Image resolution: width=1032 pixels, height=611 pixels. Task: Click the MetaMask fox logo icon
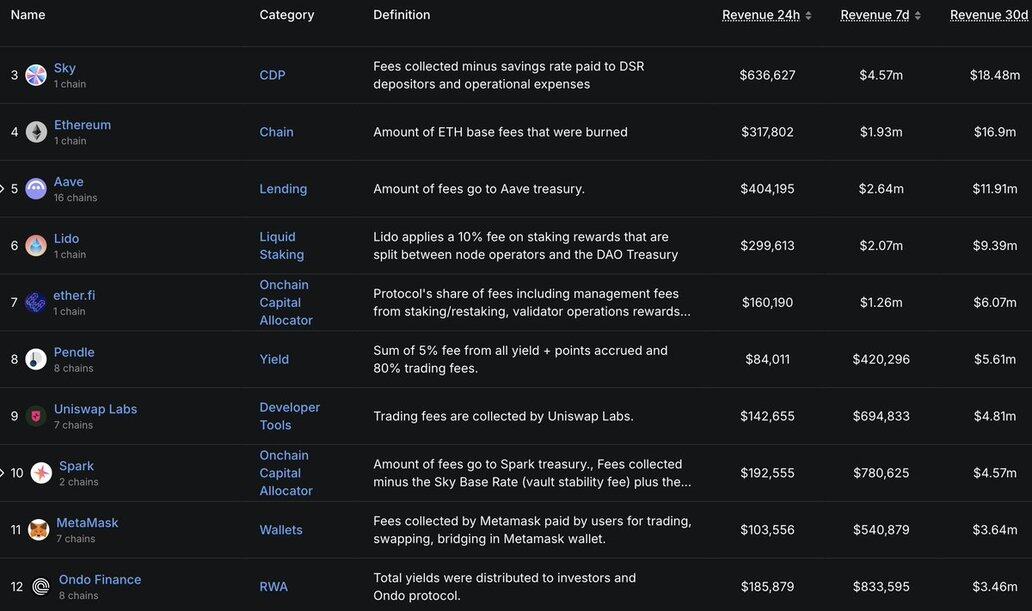coord(39,529)
